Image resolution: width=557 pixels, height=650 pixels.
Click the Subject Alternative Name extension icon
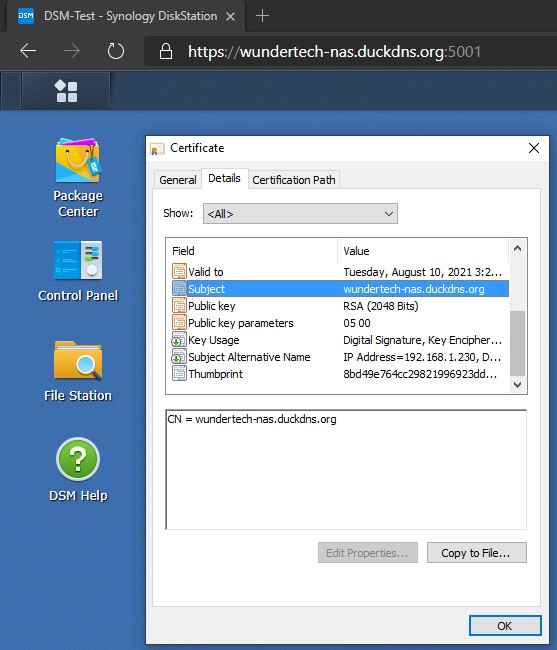click(179, 357)
